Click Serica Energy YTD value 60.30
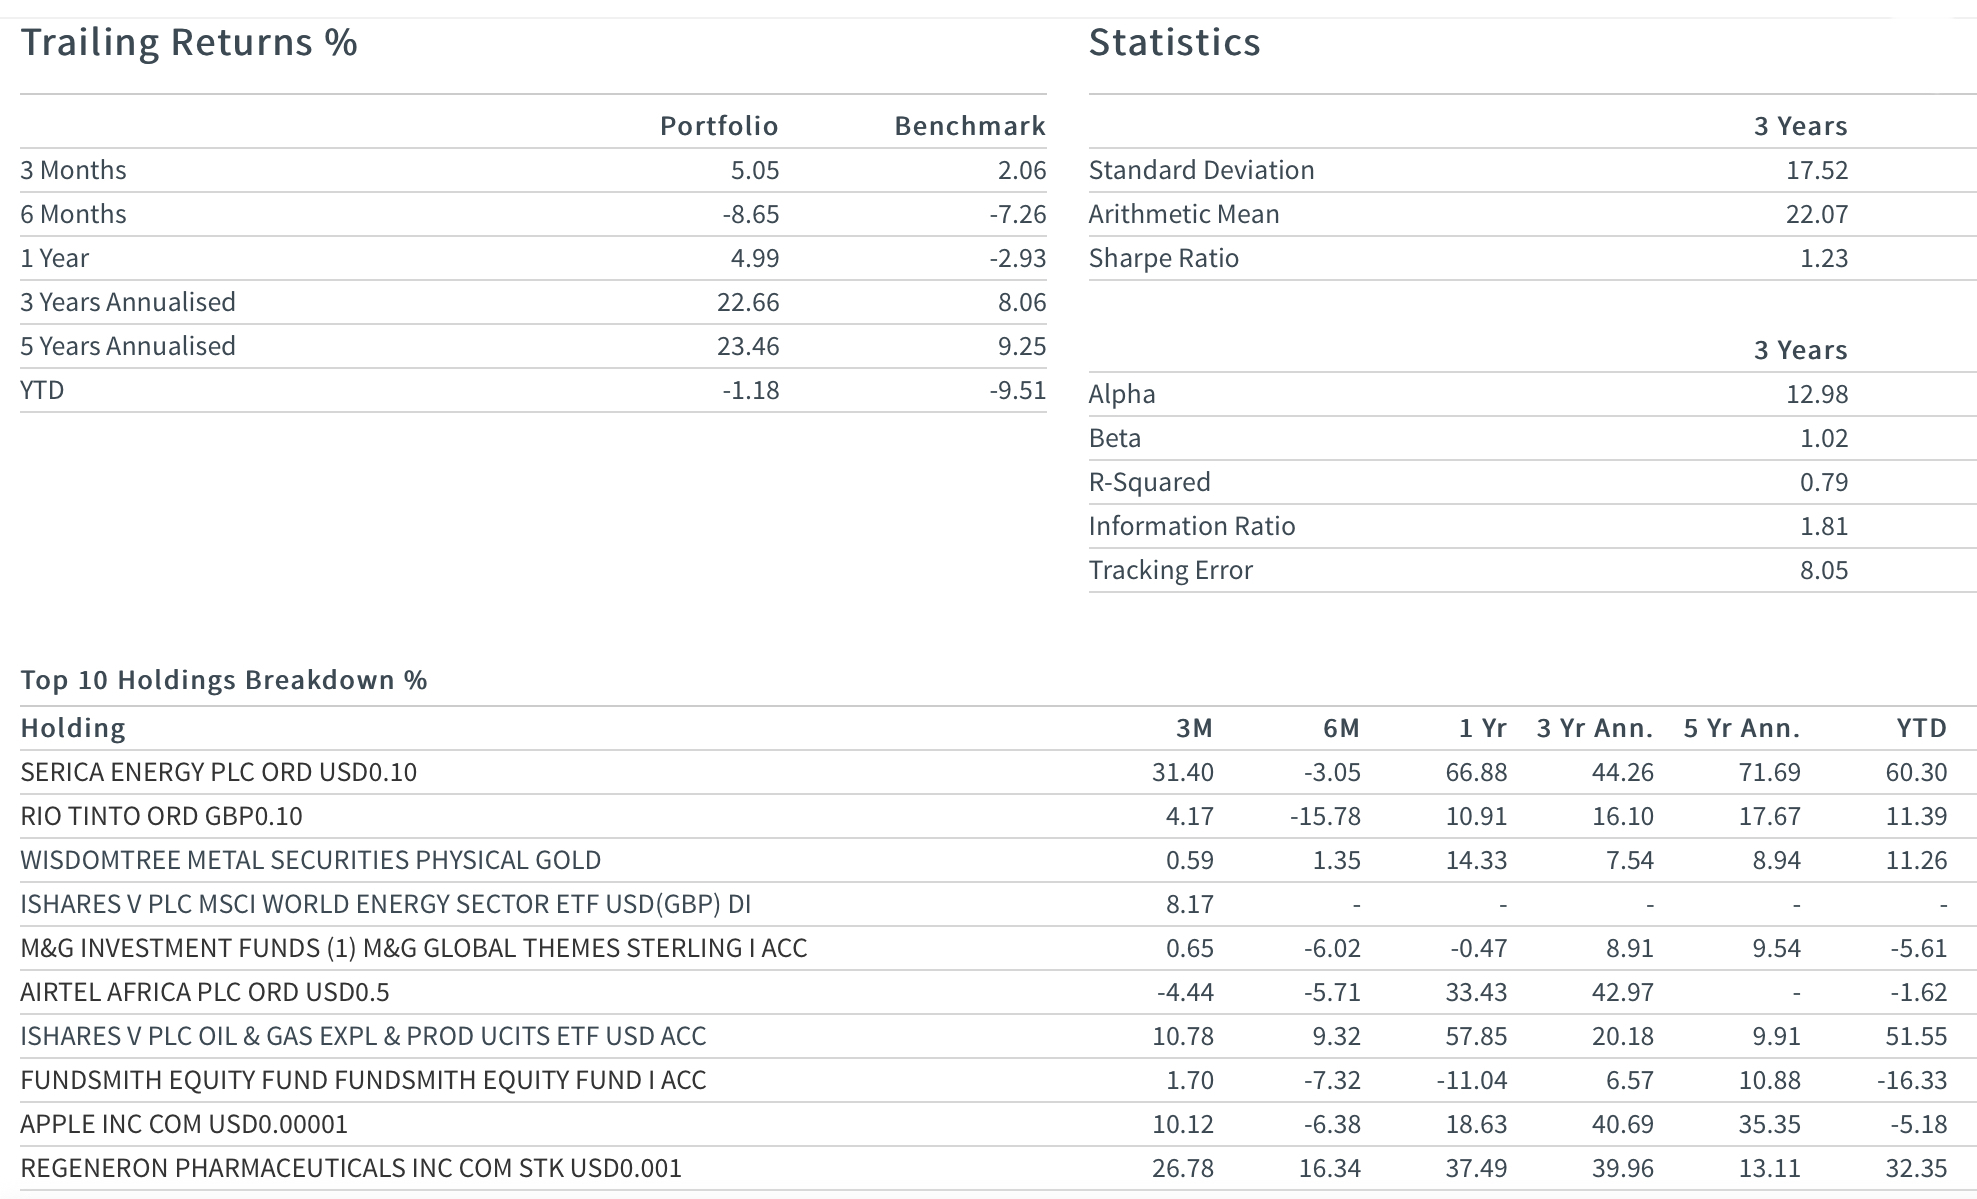The width and height of the screenshot is (1977, 1199). [1917, 772]
